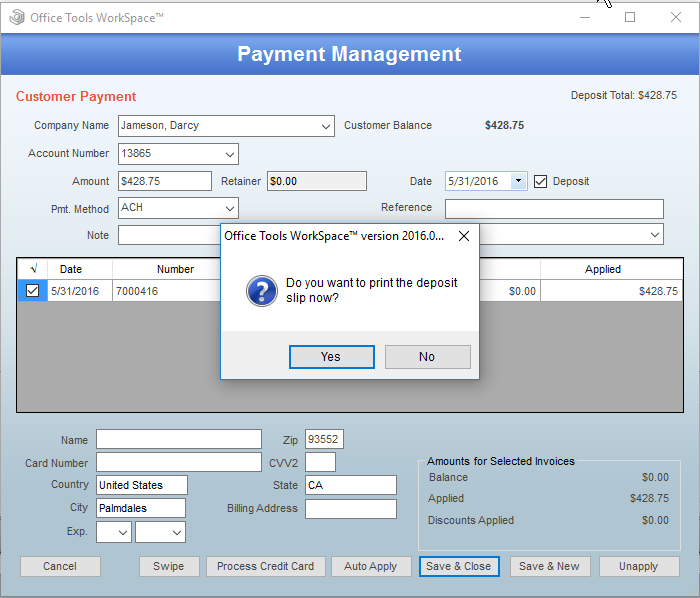The width and height of the screenshot is (700, 598).
Task: Click the checkmark column header
Action: click(x=33, y=269)
